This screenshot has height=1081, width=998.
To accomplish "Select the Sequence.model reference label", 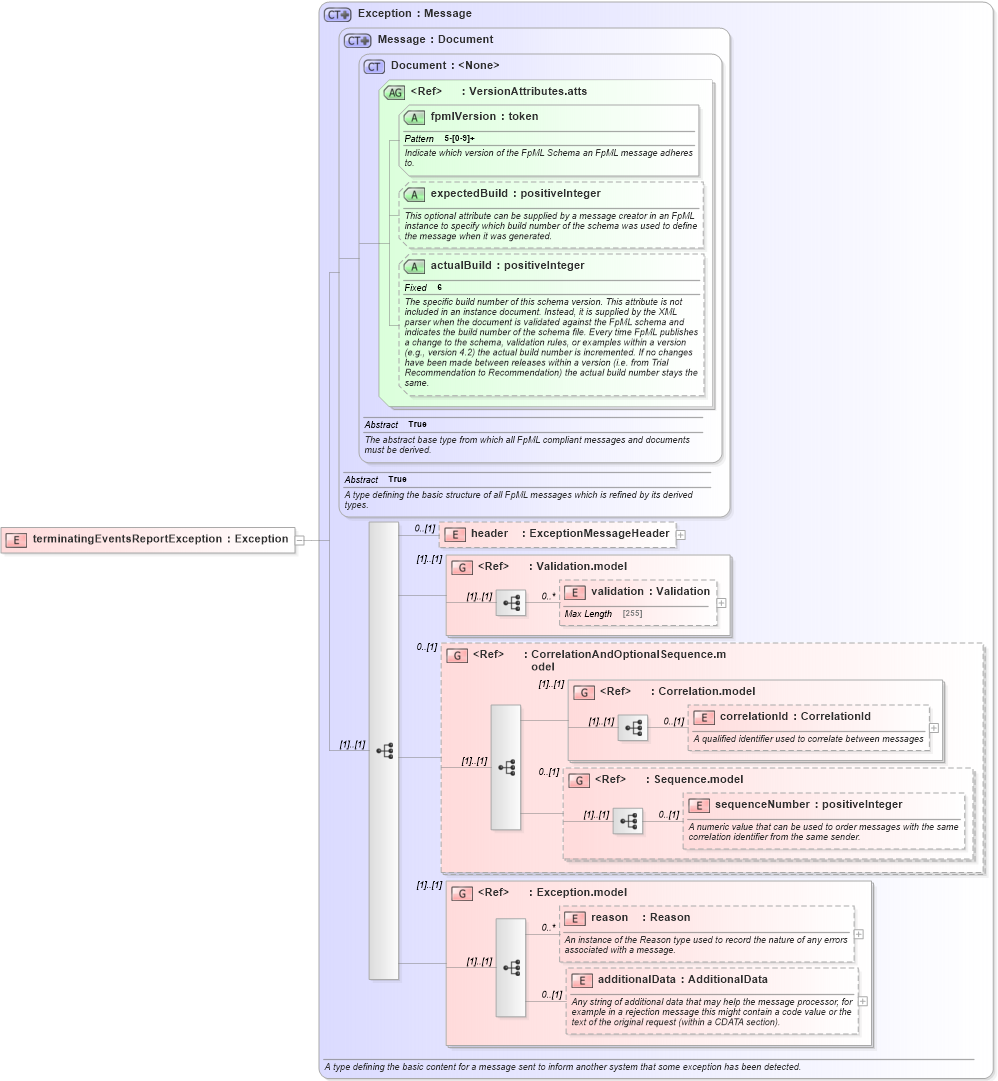I will coord(669,780).
